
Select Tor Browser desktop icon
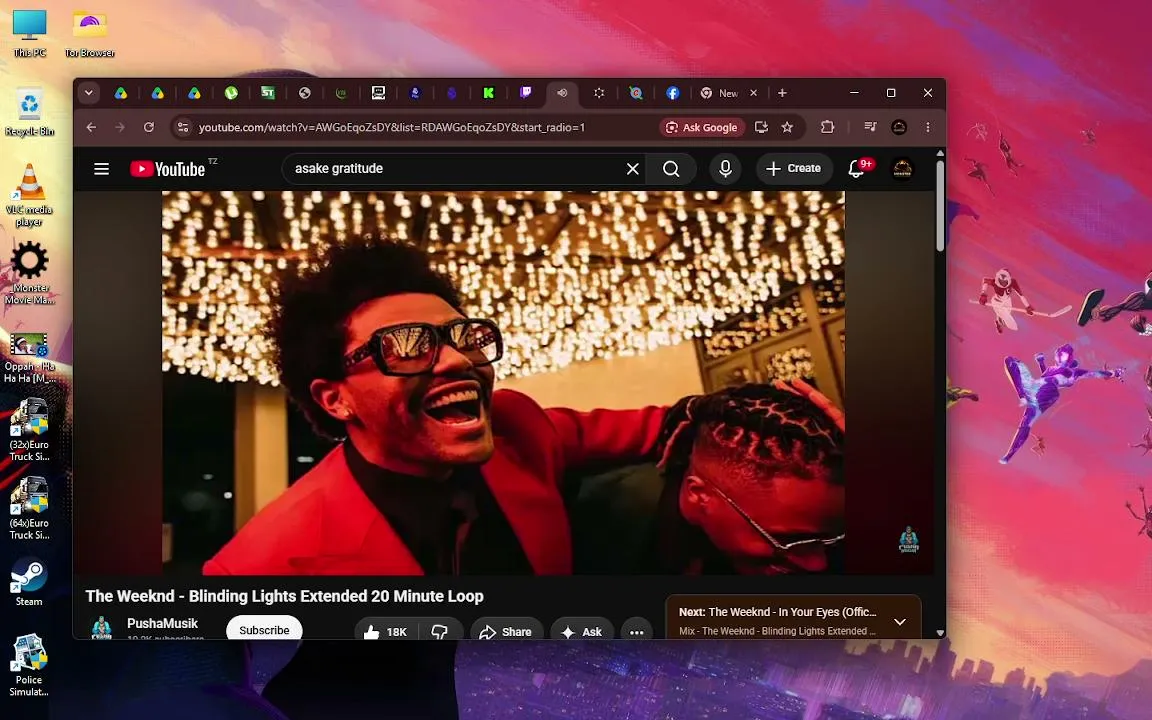[90, 34]
